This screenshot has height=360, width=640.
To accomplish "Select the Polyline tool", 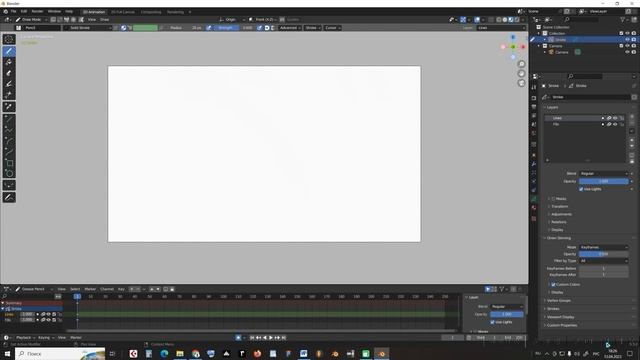I will tap(9, 130).
